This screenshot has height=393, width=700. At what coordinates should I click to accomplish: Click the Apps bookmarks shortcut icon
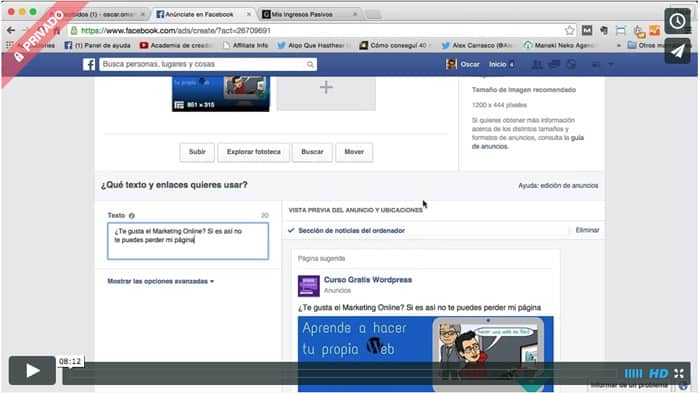pos(9,45)
